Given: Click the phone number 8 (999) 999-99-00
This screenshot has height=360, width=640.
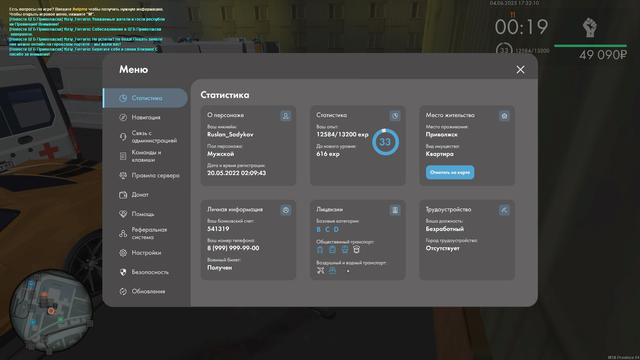Looking at the screenshot, I should coord(233,248).
